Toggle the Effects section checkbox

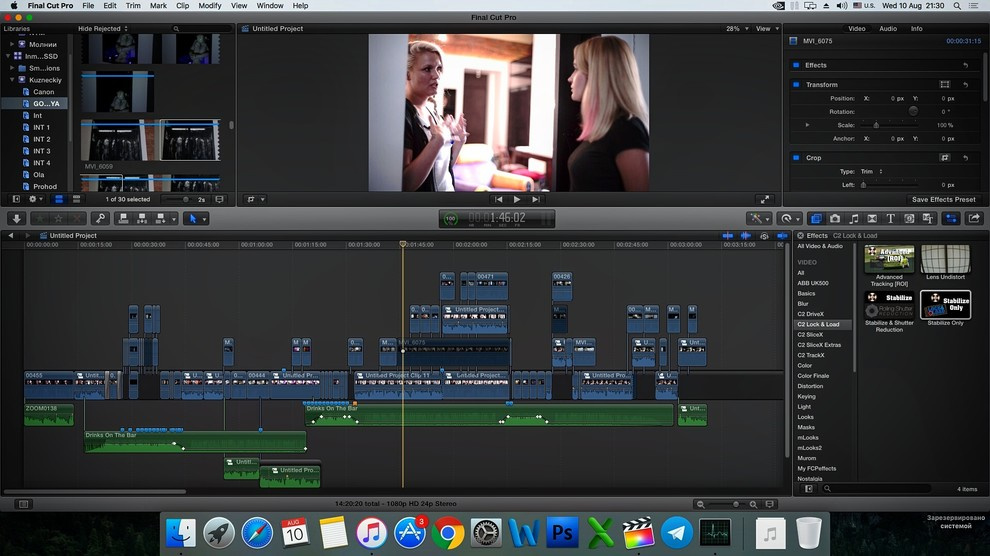(x=795, y=65)
